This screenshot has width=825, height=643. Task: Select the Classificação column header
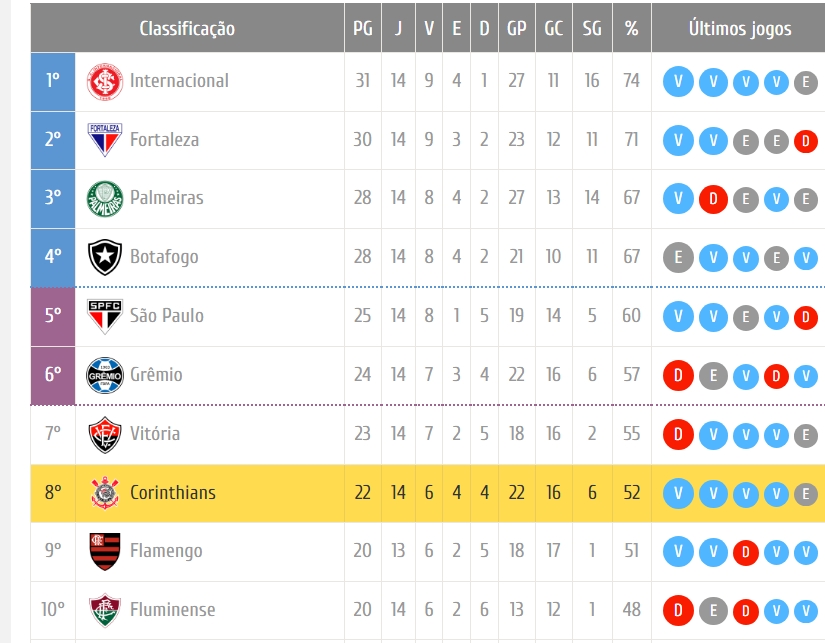(x=187, y=28)
